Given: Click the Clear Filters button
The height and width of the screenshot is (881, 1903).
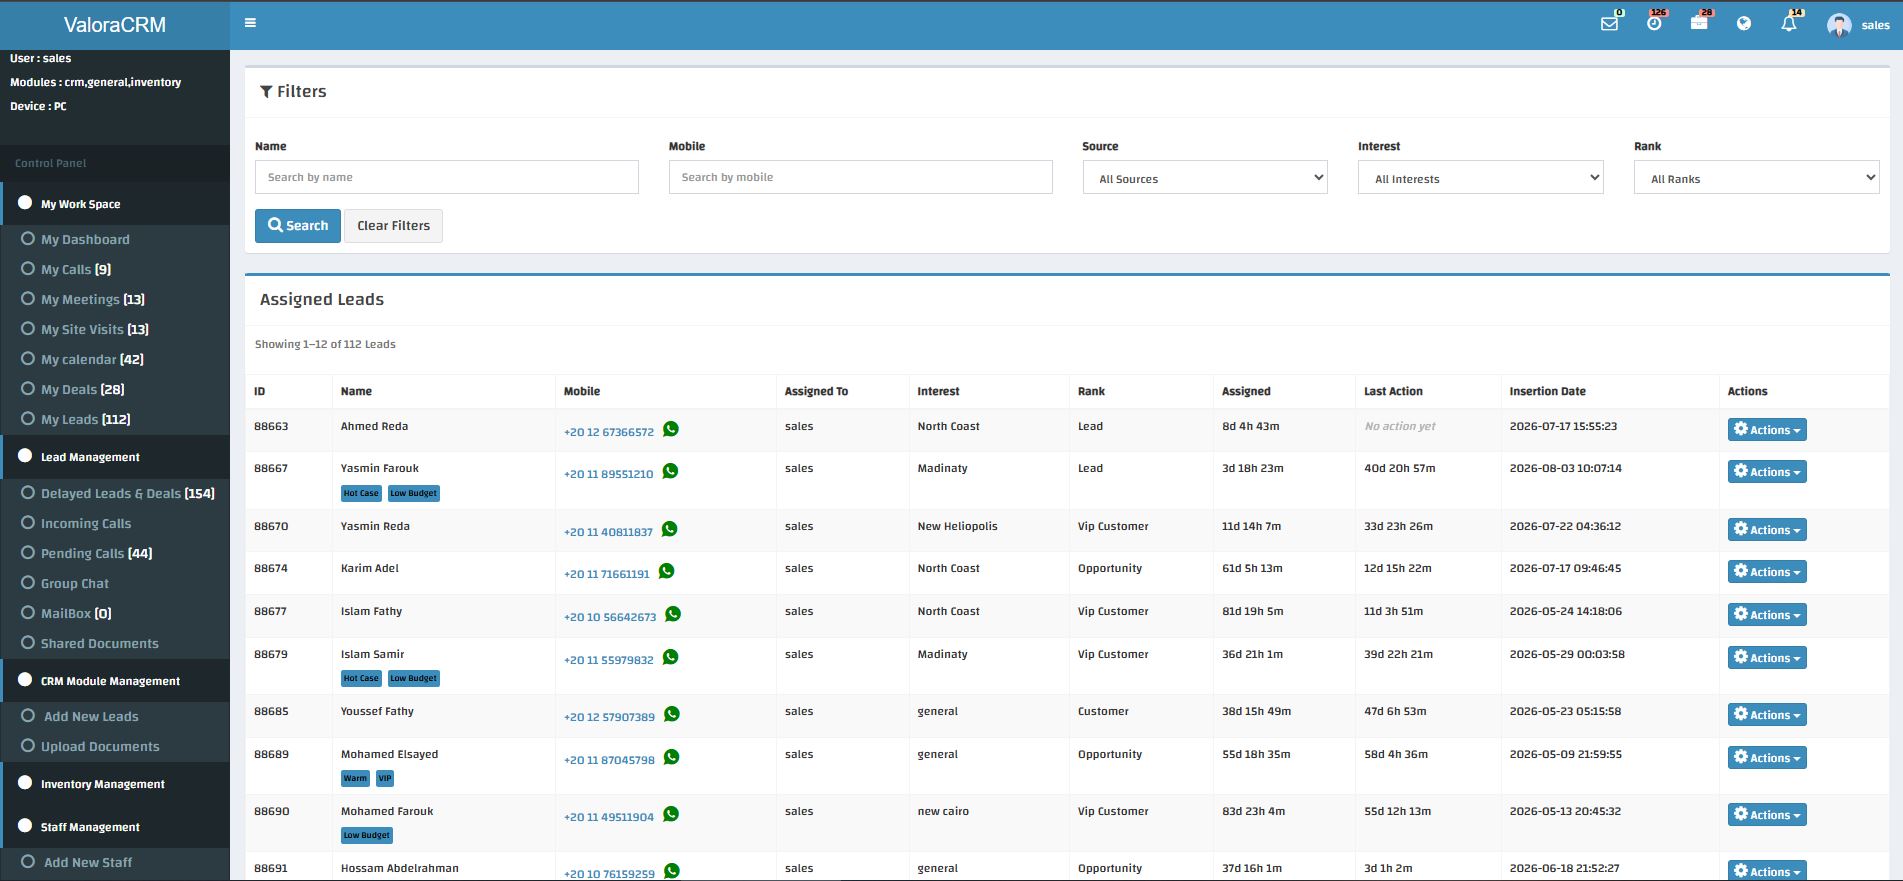Looking at the screenshot, I should pos(394,226).
